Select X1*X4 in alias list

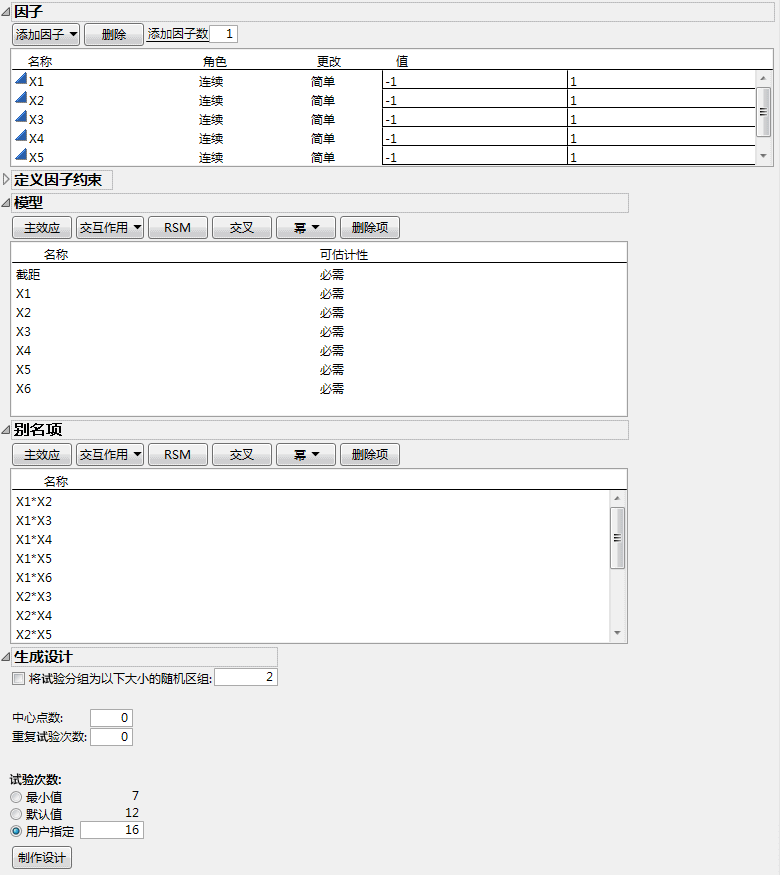click(311, 540)
